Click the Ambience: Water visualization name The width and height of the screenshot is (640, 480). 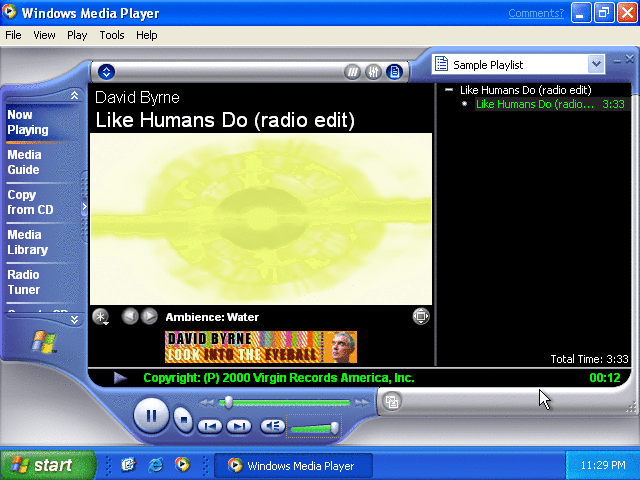pyautogui.click(x=212, y=317)
